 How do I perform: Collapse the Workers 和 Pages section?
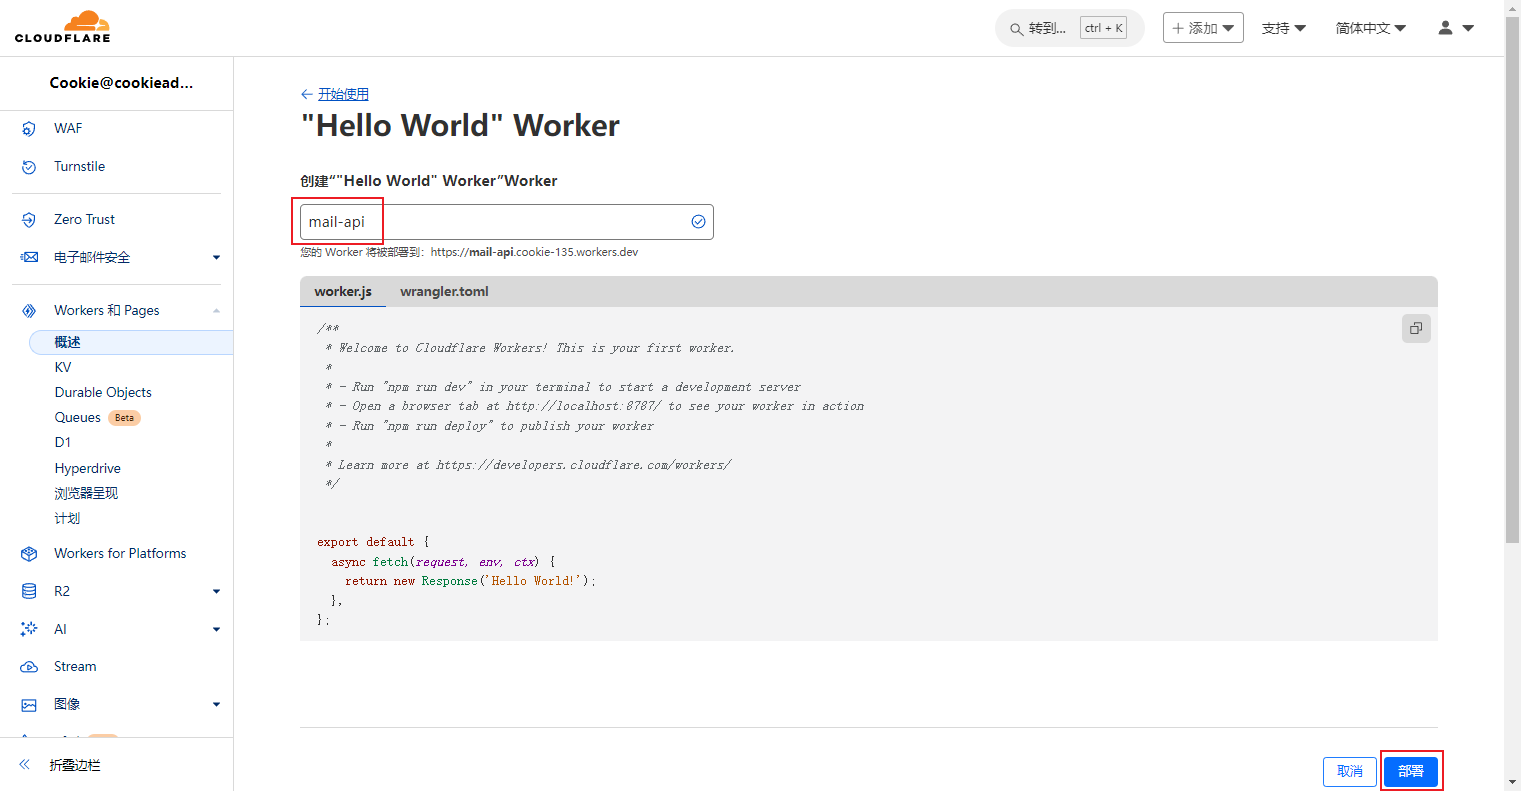click(216, 311)
